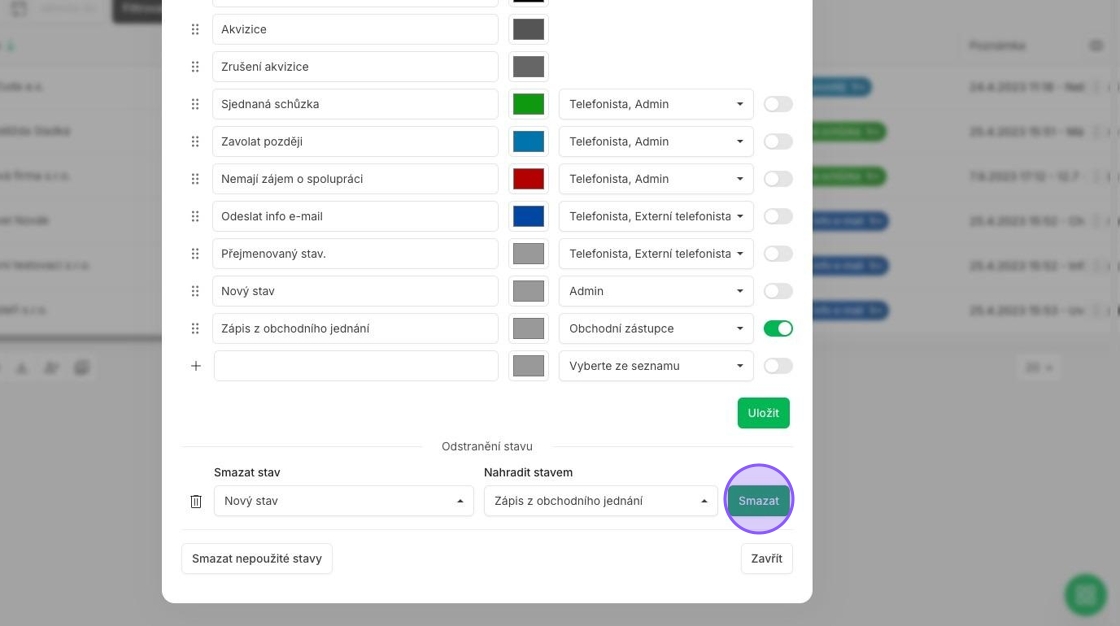Enable toggle for Sjednaná schůzka row
This screenshot has width=1120, height=626.
tap(777, 104)
